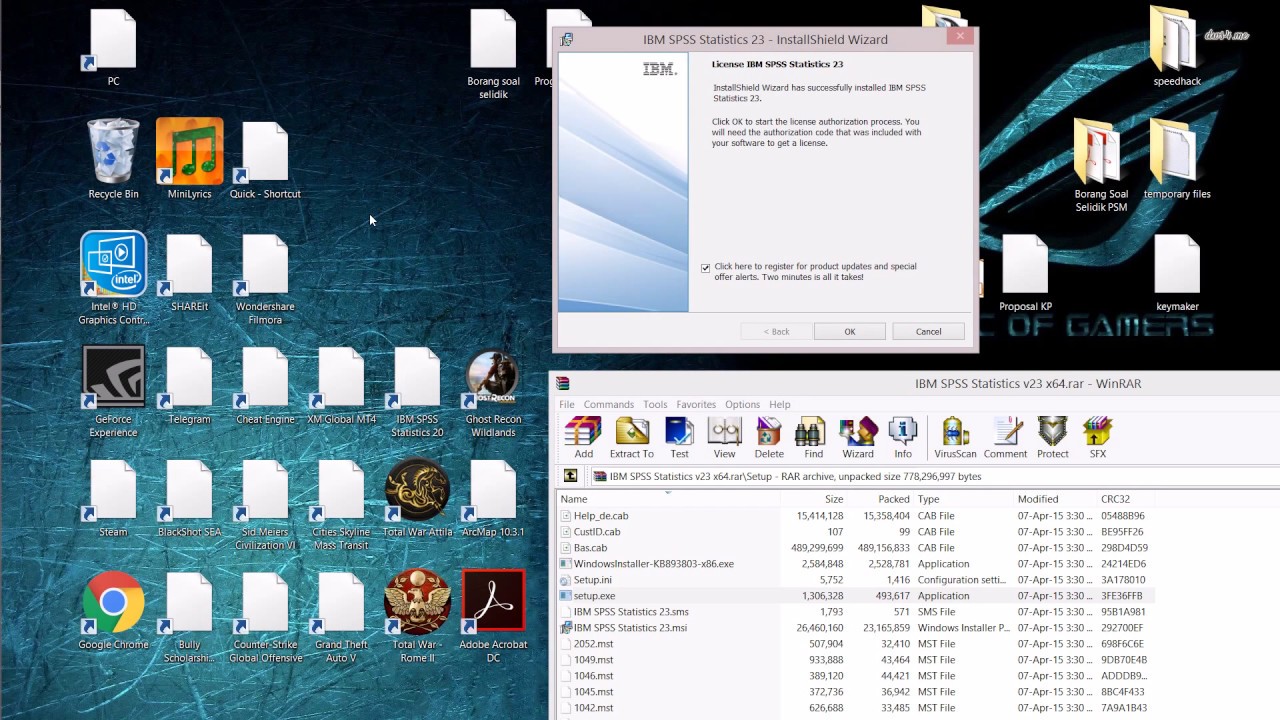Open the File menu in WinRAR
1280x720 pixels.
tap(567, 404)
